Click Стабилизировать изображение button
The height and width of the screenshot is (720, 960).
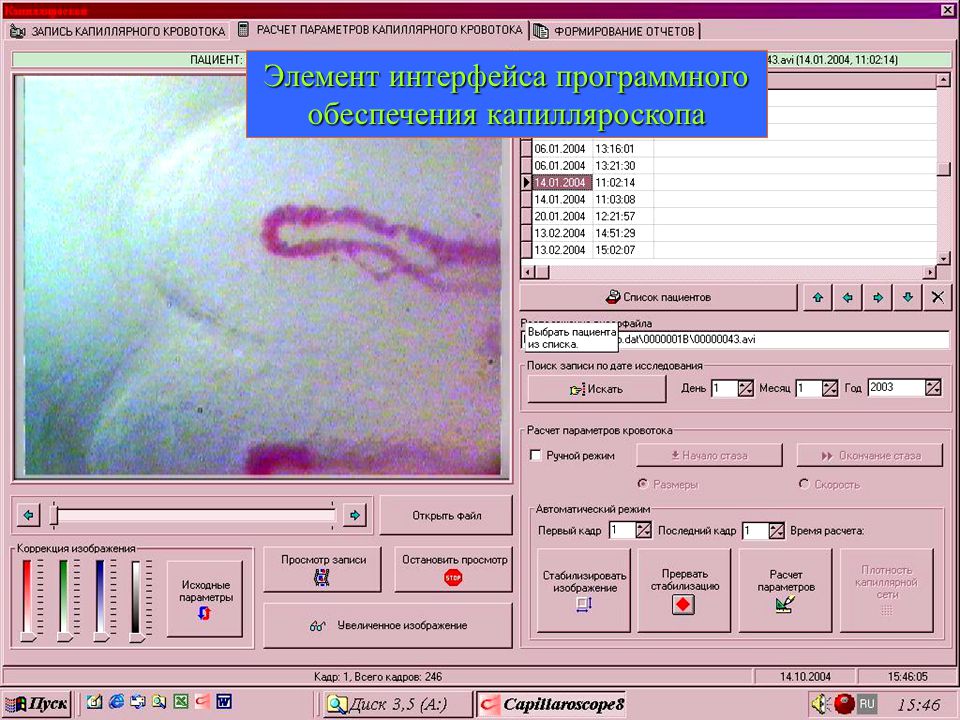click(583, 590)
